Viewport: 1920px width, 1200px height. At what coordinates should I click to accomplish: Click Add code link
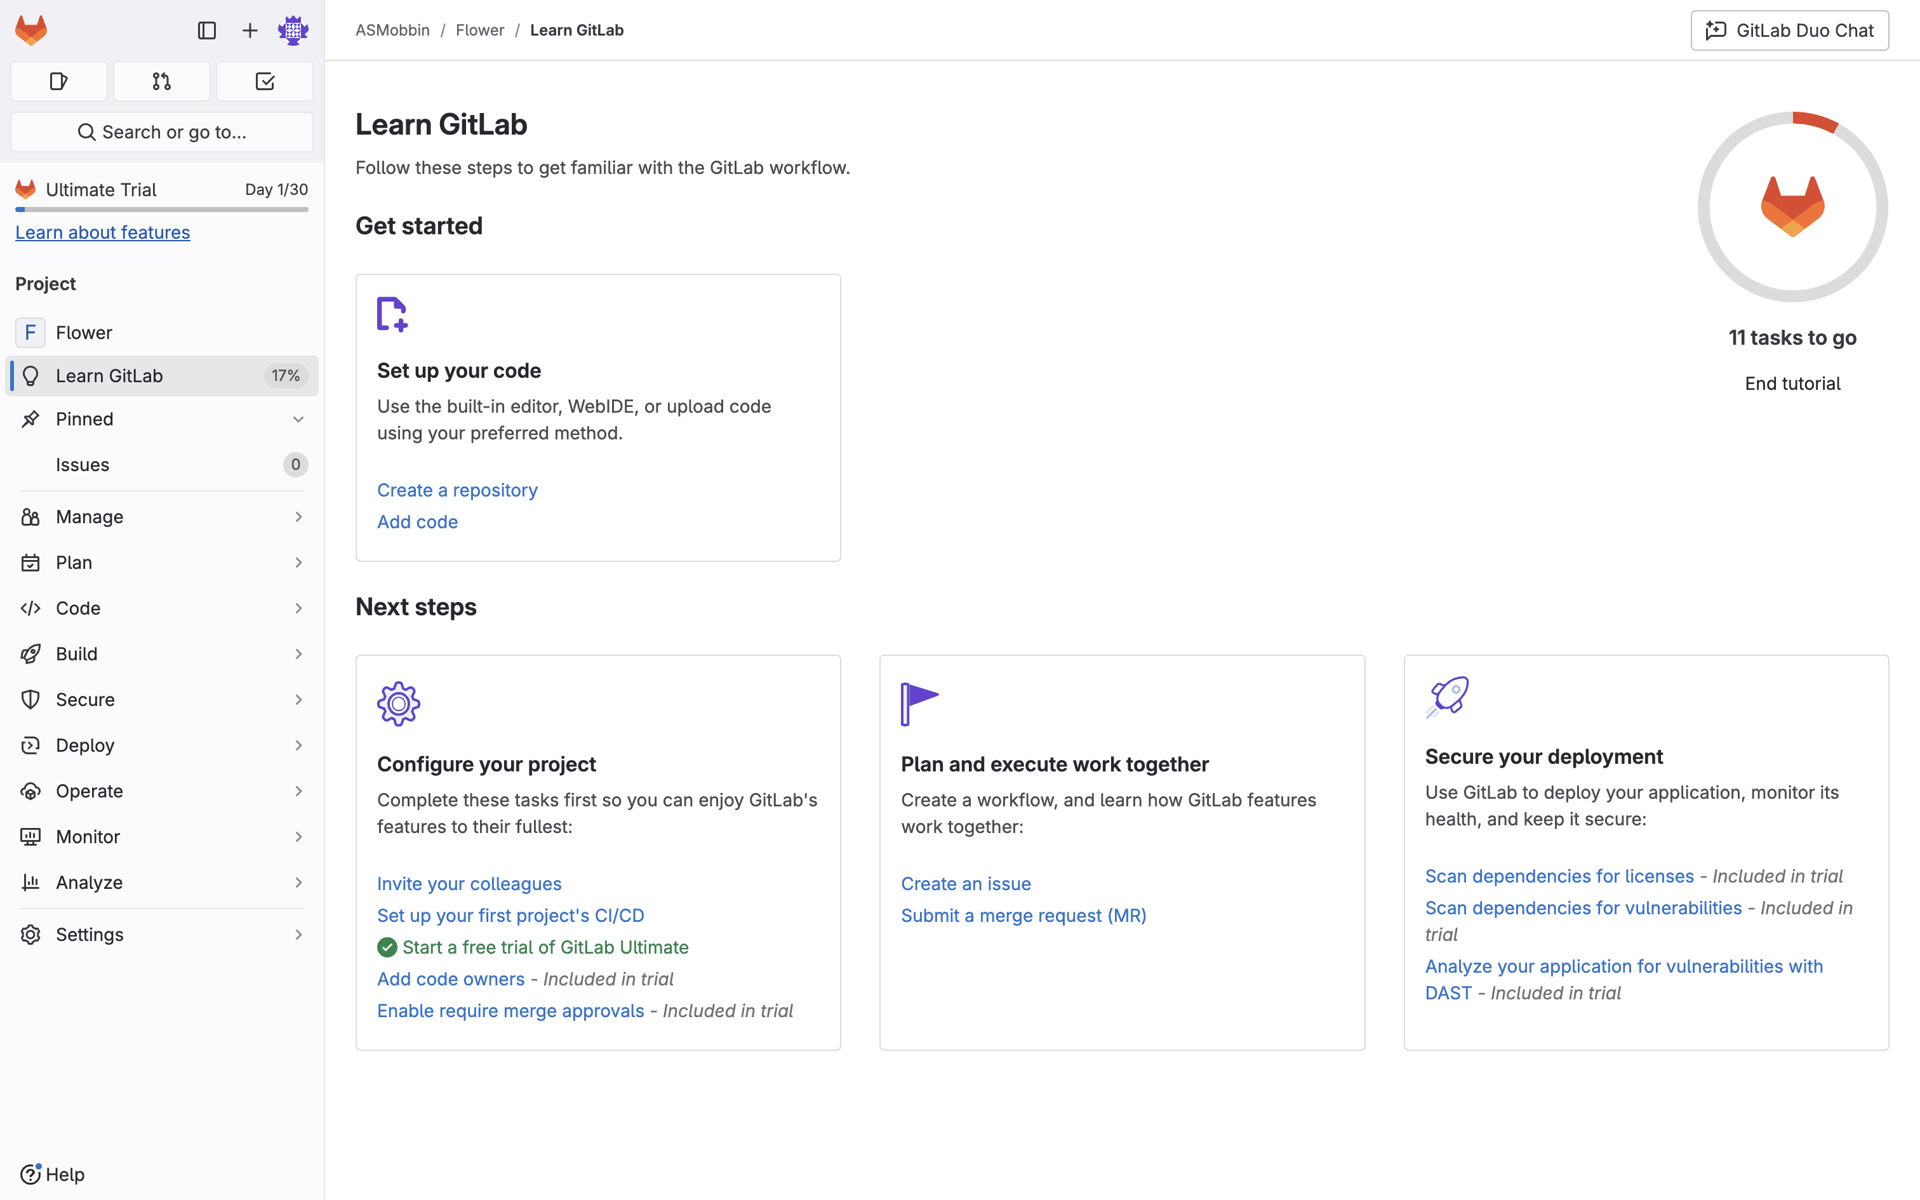[x=417, y=522]
